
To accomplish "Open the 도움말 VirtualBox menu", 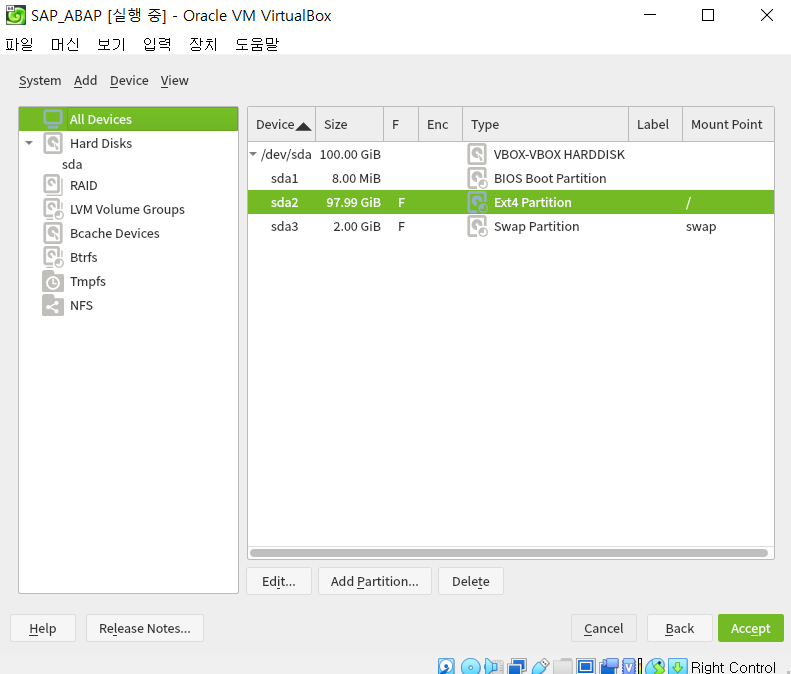I will tap(257, 44).
